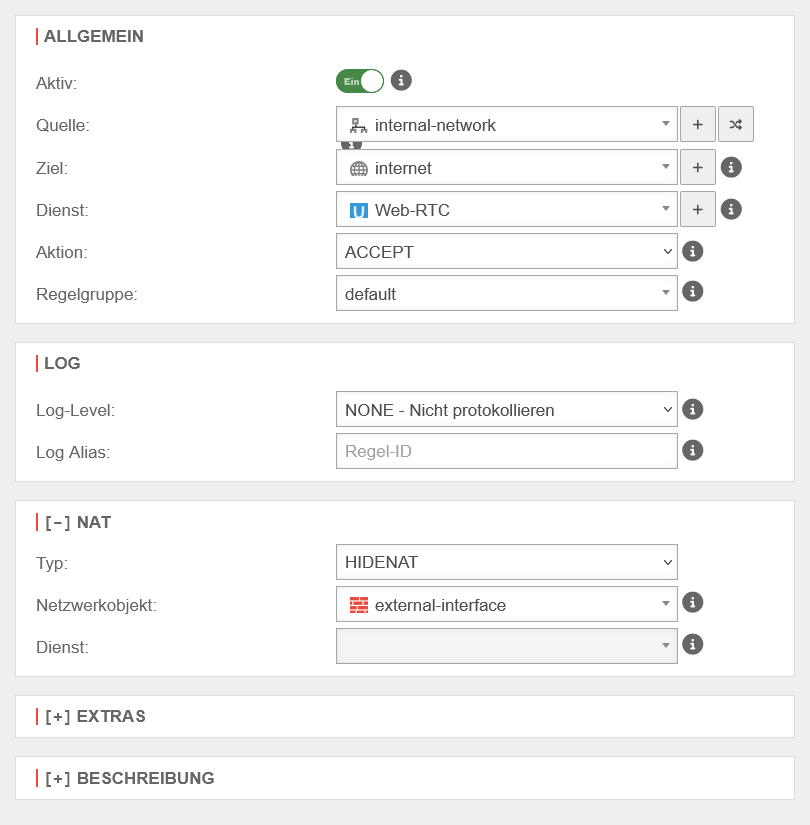This screenshot has width=810, height=825.
Task: Toggle the Aktiv switch off
Action: (360, 81)
